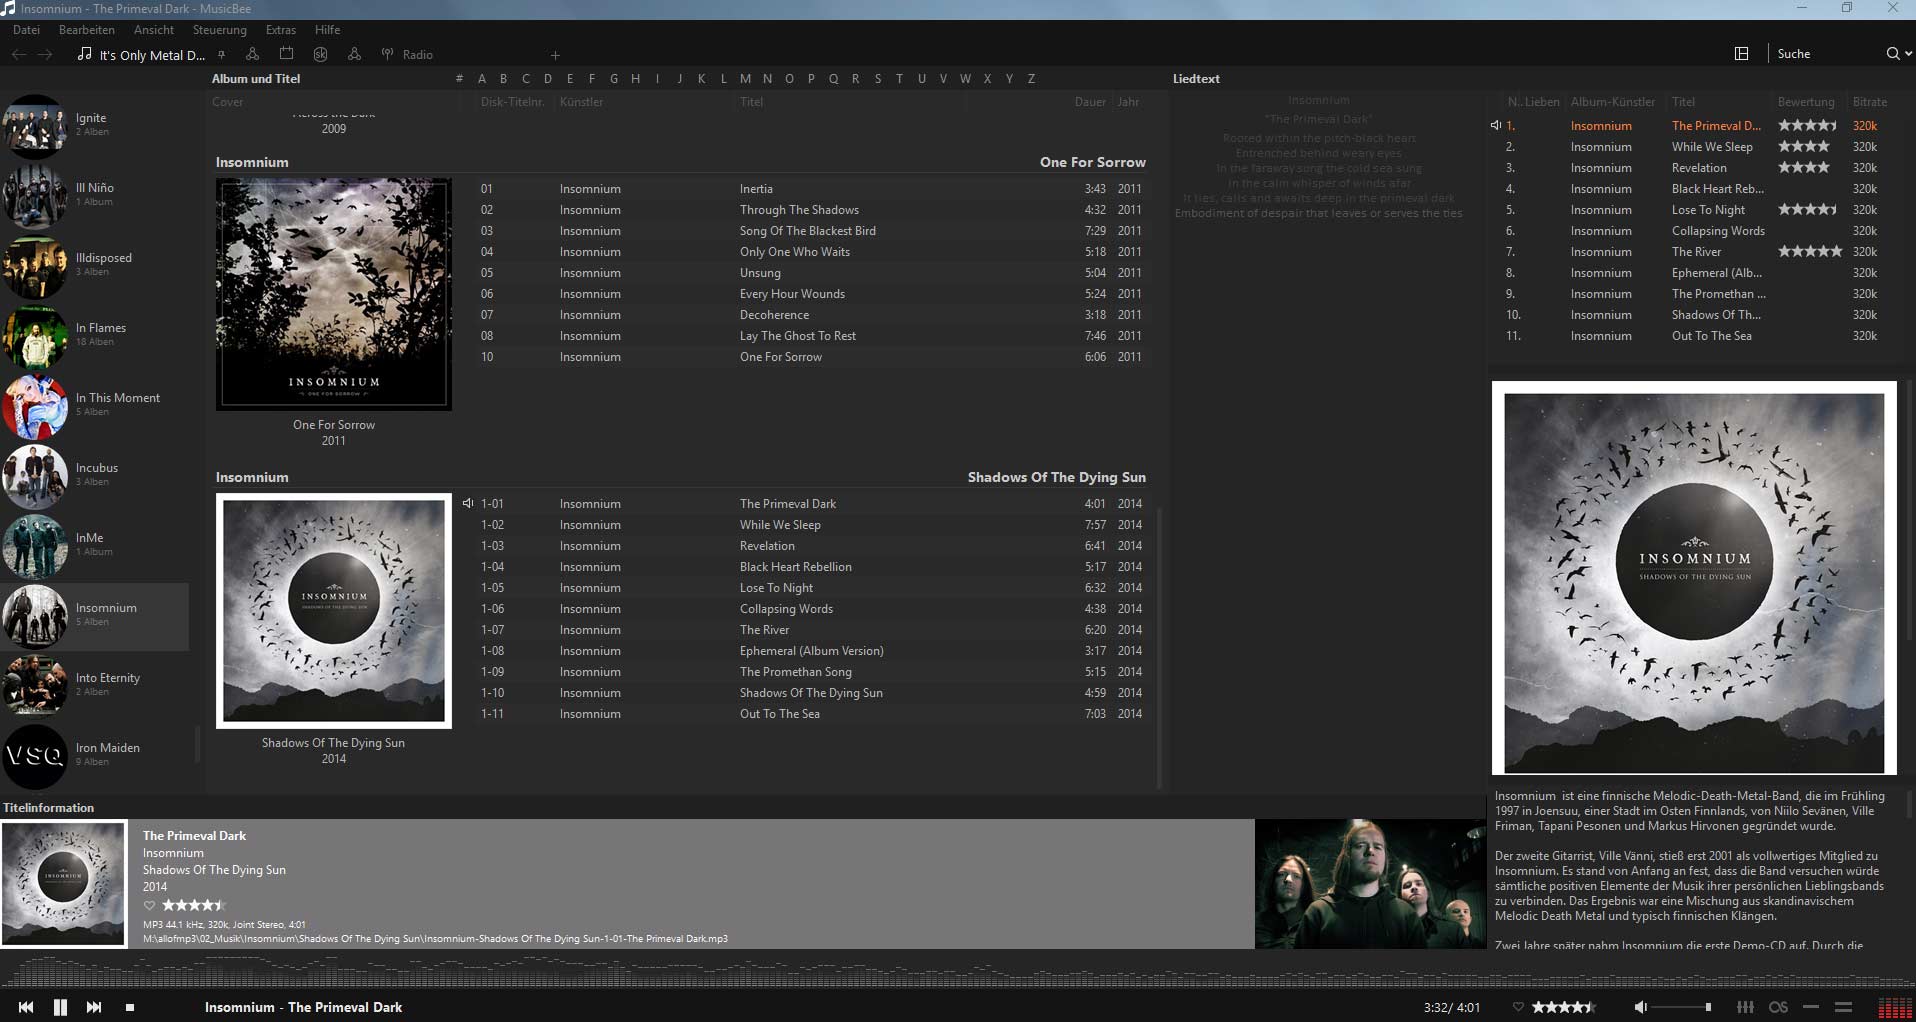Seek in the waveform progress bar
The image size is (1916, 1022).
(x=958, y=970)
